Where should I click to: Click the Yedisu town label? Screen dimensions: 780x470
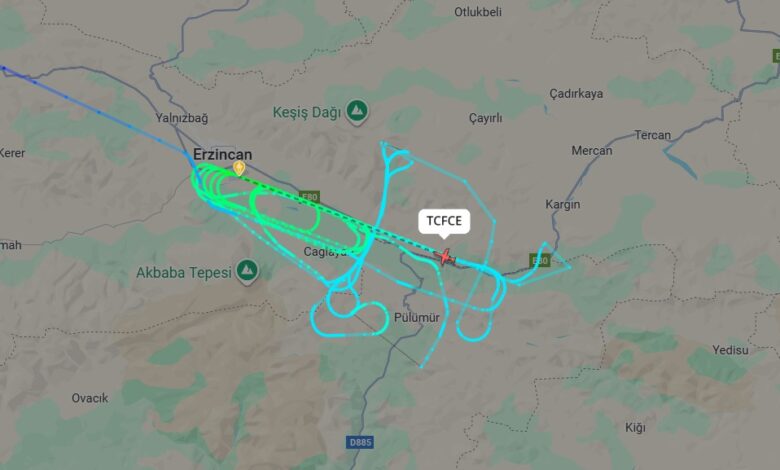tap(730, 350)
